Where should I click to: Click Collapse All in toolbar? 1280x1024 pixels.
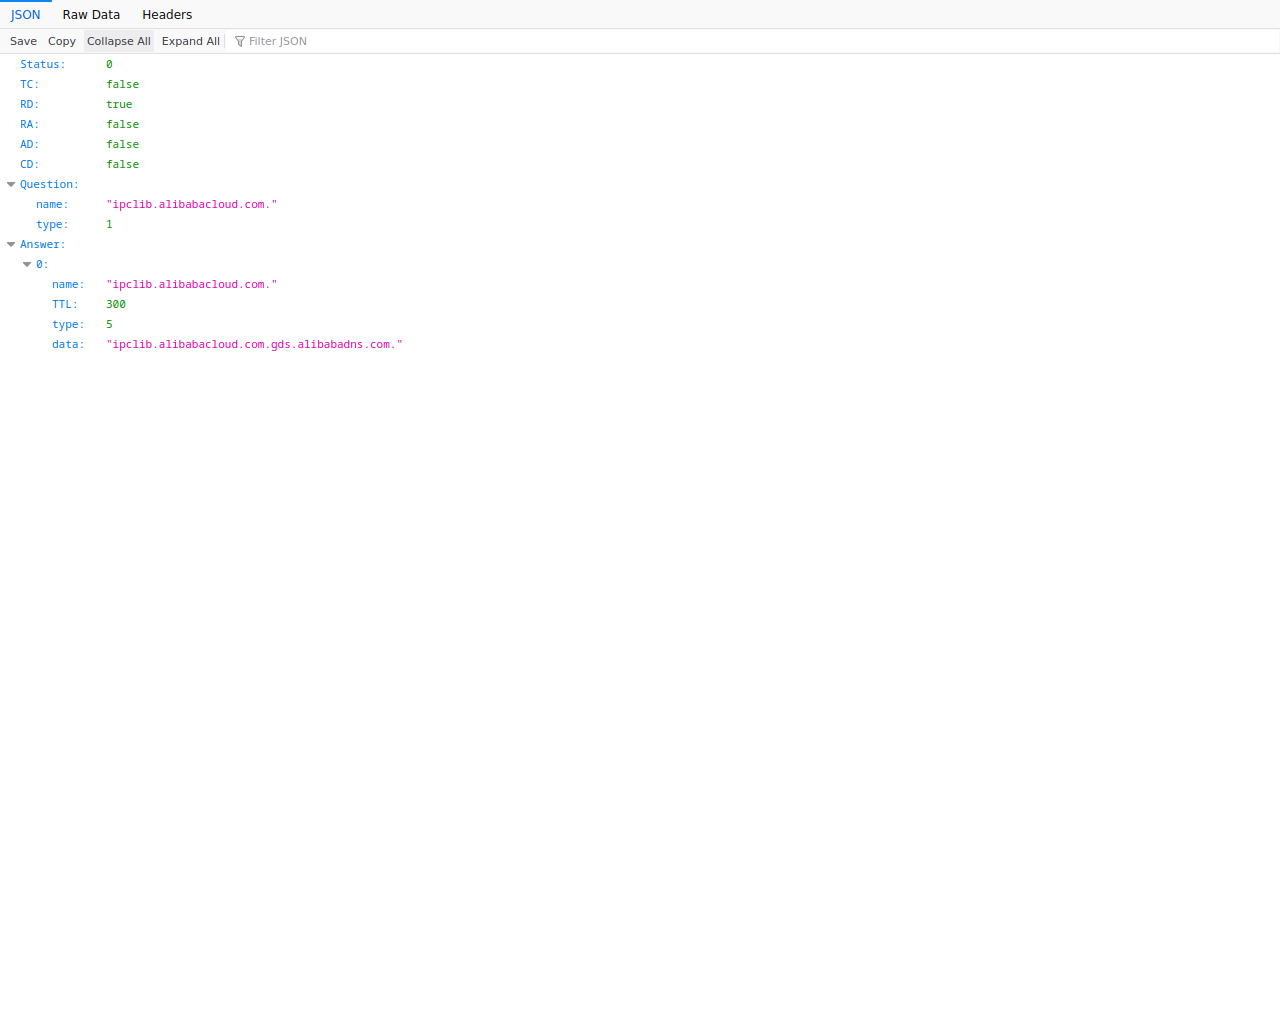click(119, 41)
